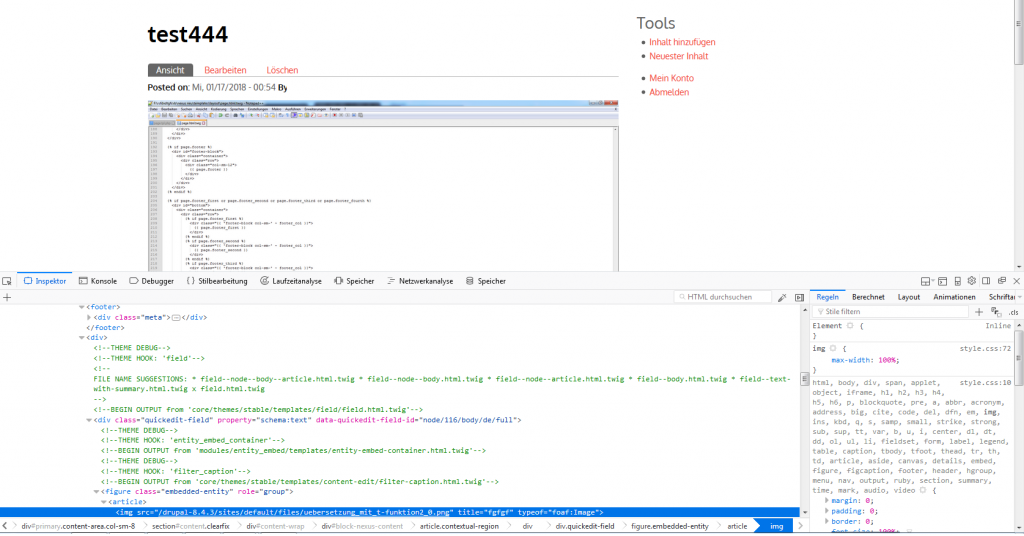Toggle the .cls class panel
The height and width of the screenshot is (536, 1024).
1012,312
